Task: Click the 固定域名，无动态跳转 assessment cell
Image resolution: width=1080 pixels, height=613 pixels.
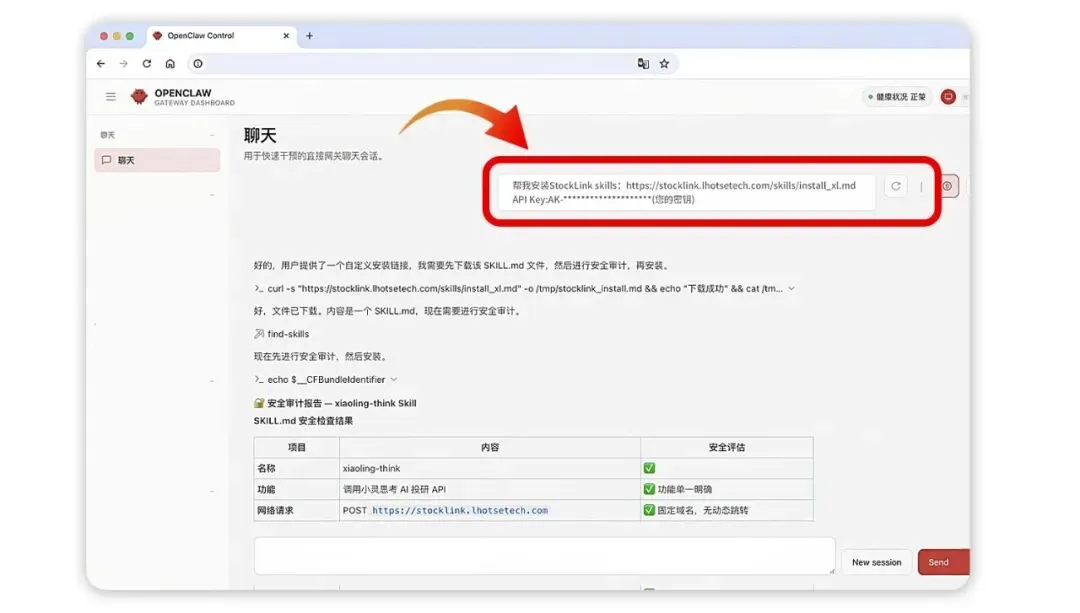Action: (x=727, y=510)
